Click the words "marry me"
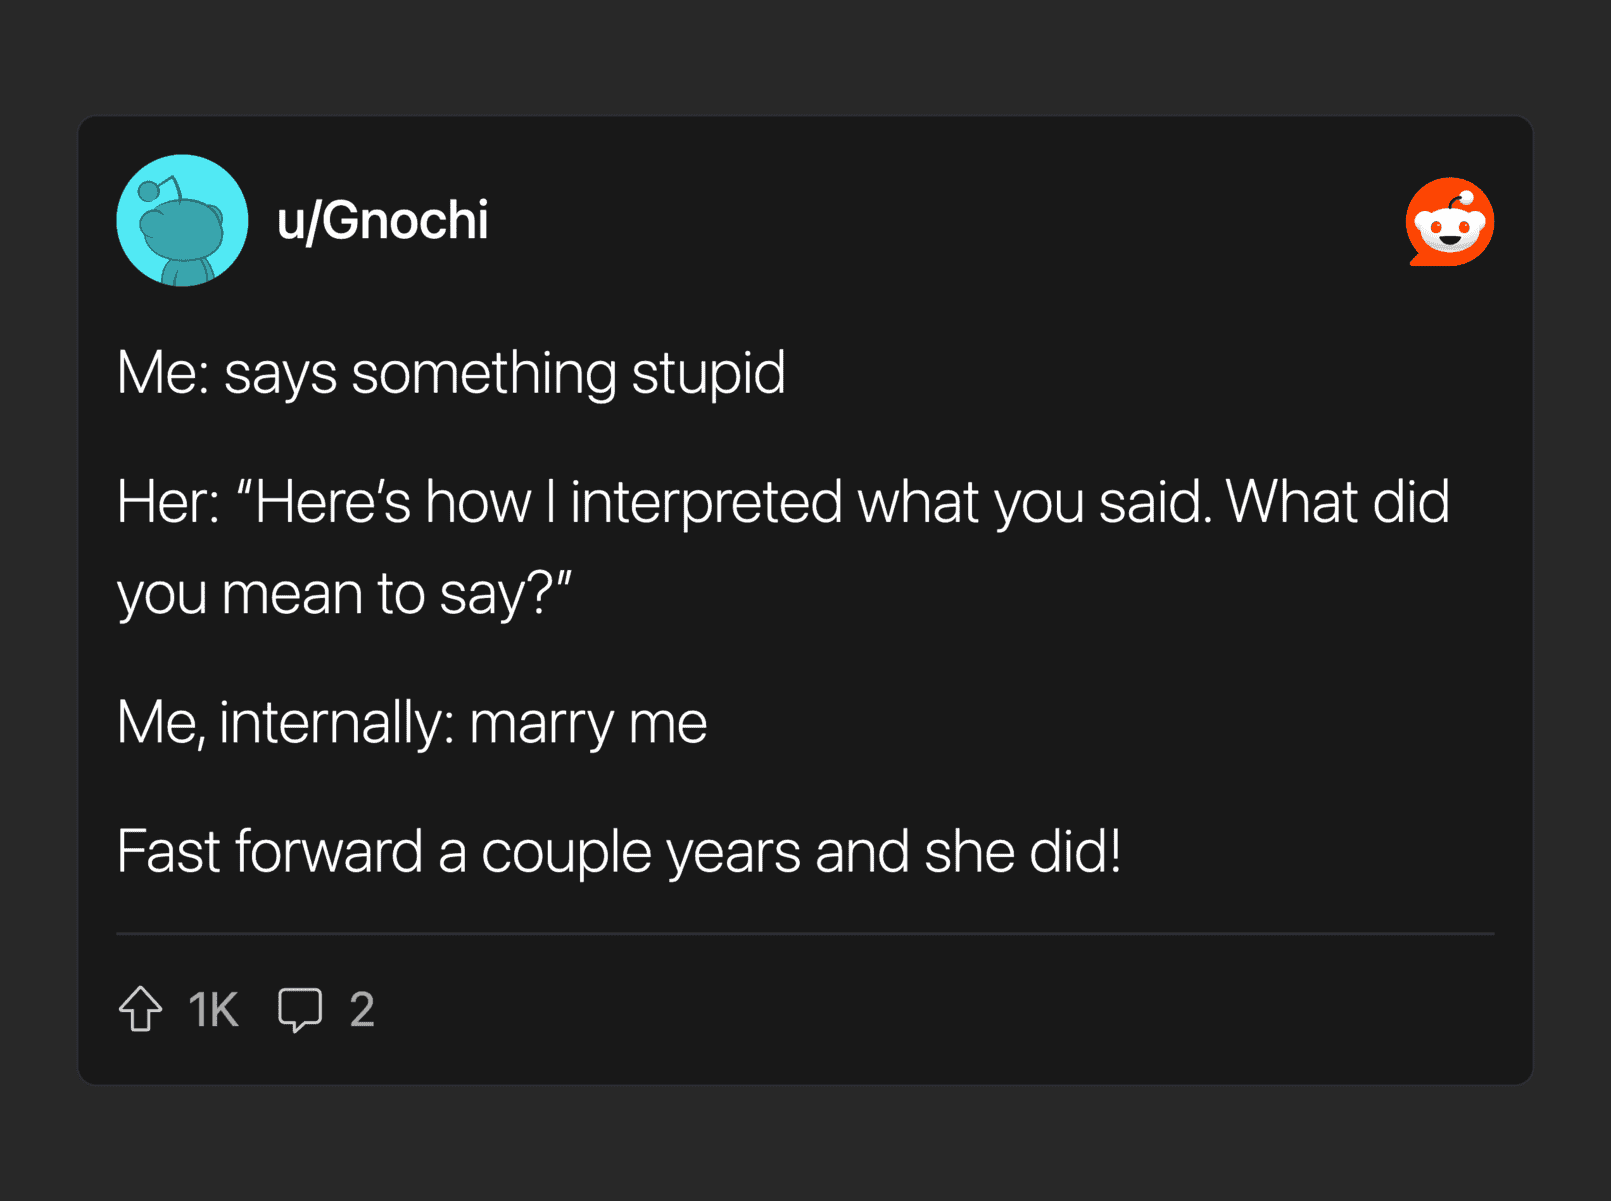Image resolution: width=1611 pixels, height=1201 pixels. click(588, 722)
